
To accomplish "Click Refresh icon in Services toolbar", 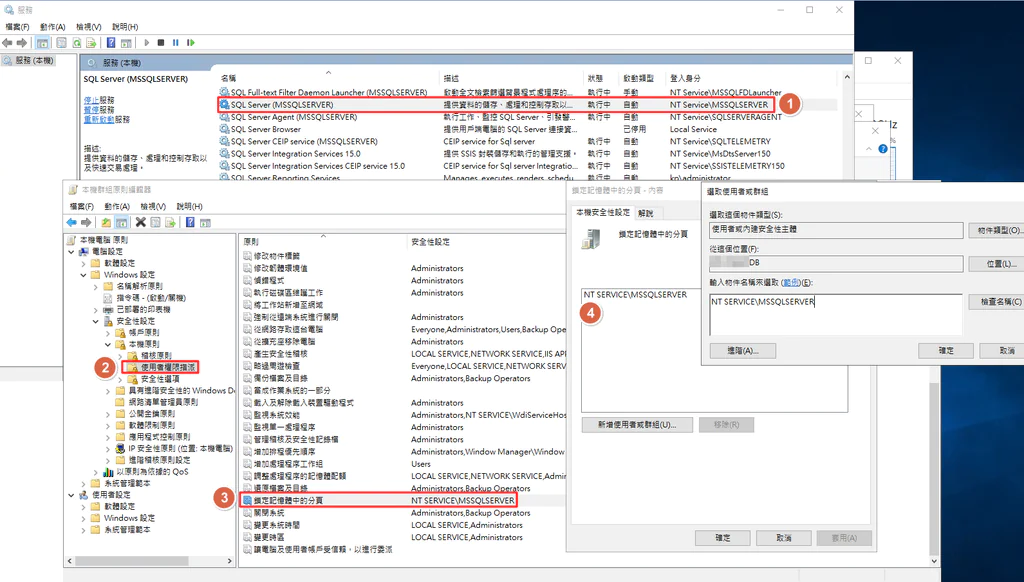I will point(76,42).
